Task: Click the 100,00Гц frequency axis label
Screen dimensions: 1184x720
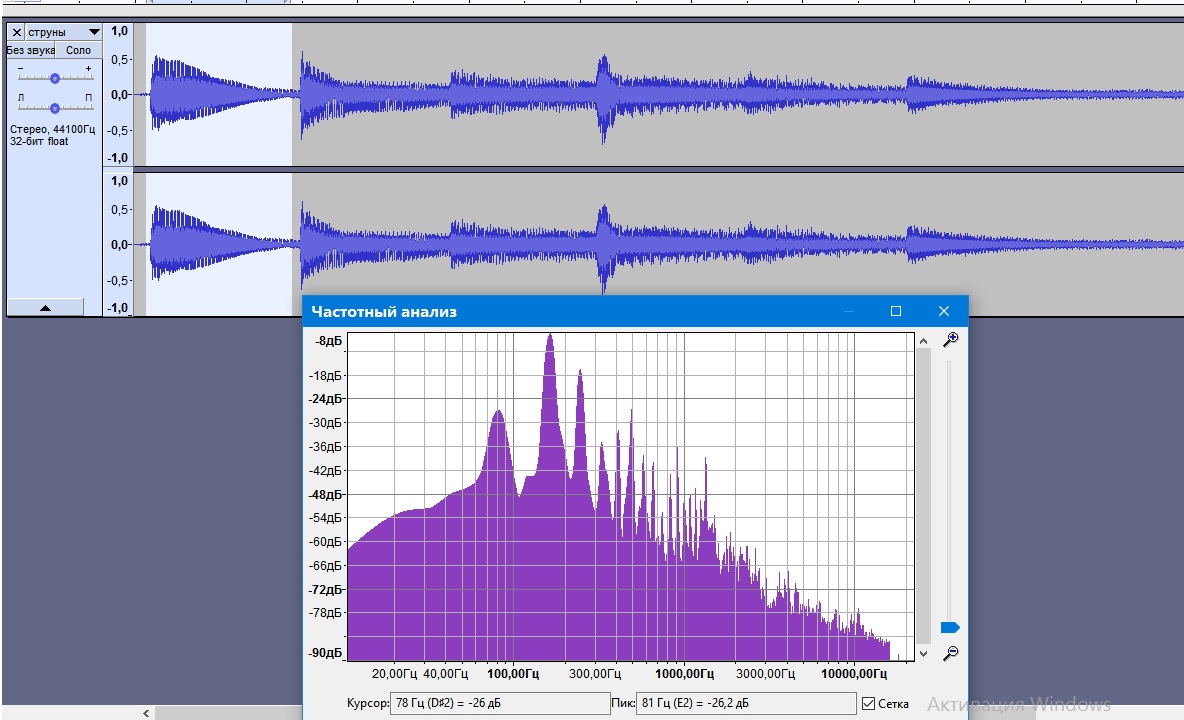Action: click(513, 673)
